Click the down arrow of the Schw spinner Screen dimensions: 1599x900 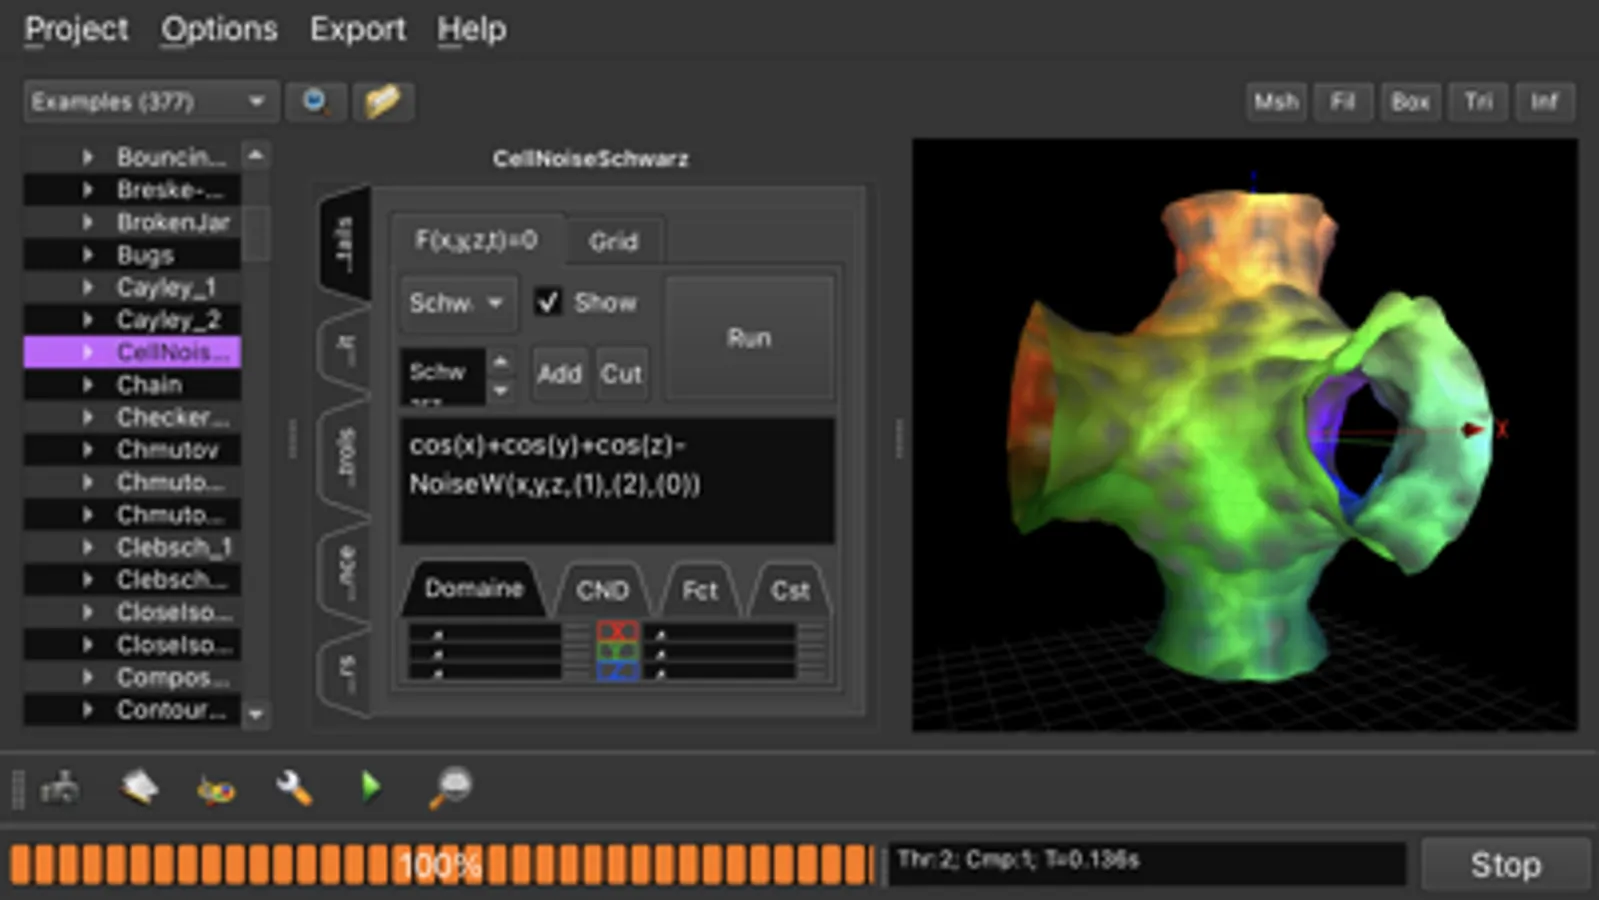(x=500, y=389)
